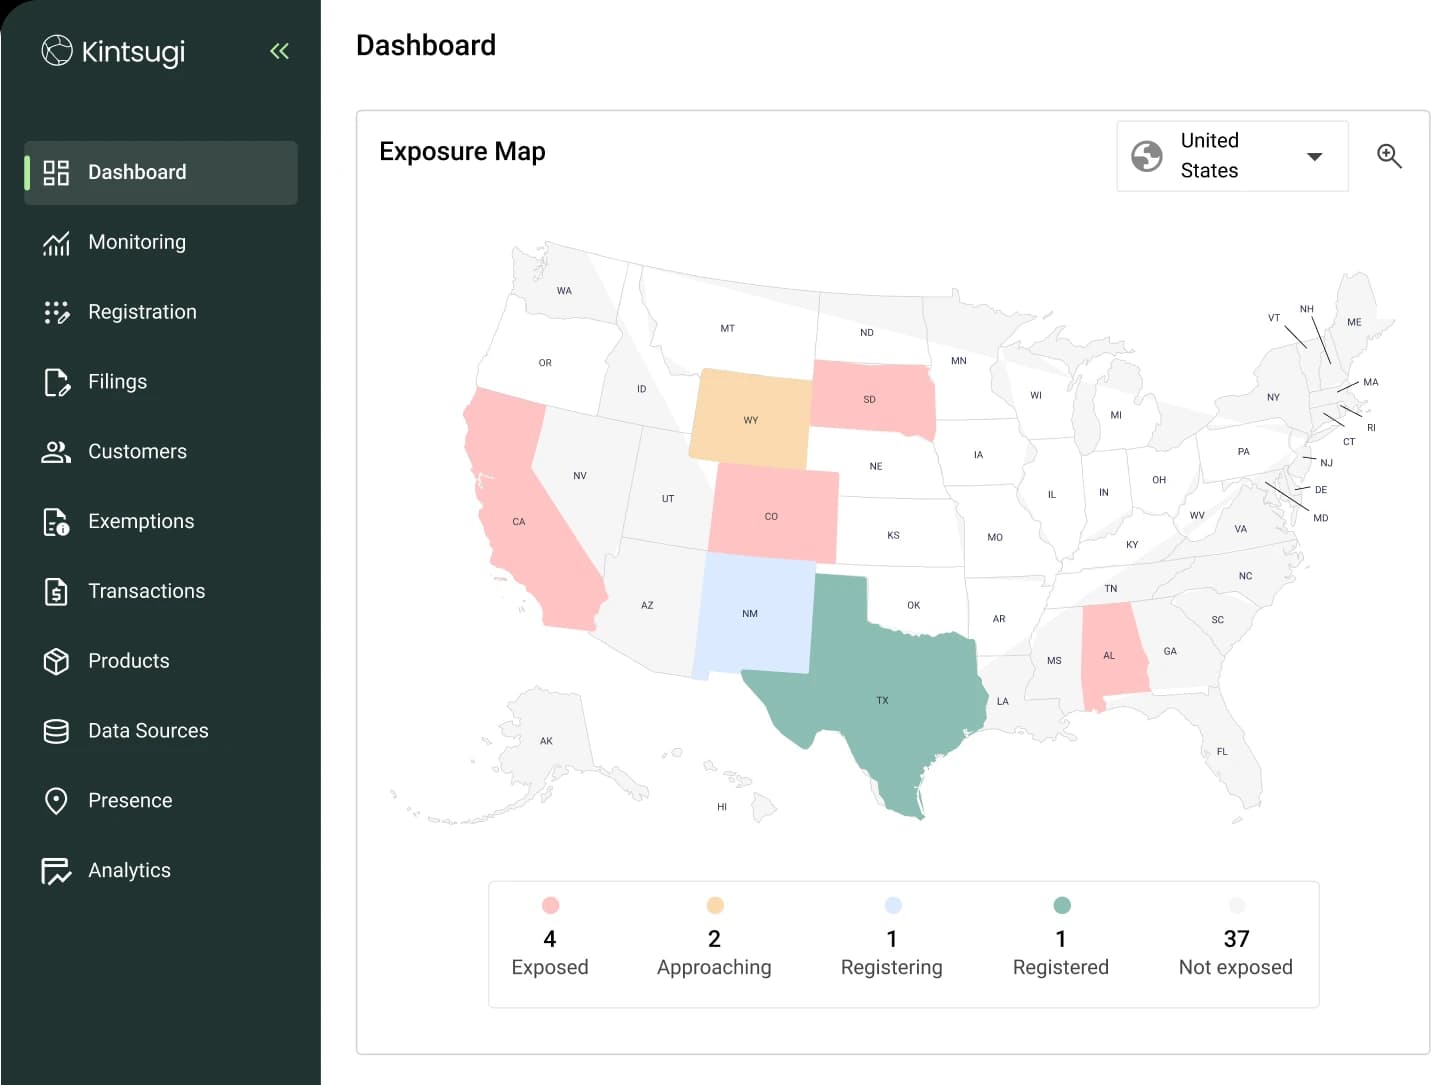Click the Registration dots-pen icon
Viewport: 1450px width, 1085px height.
tap(56, 312)
